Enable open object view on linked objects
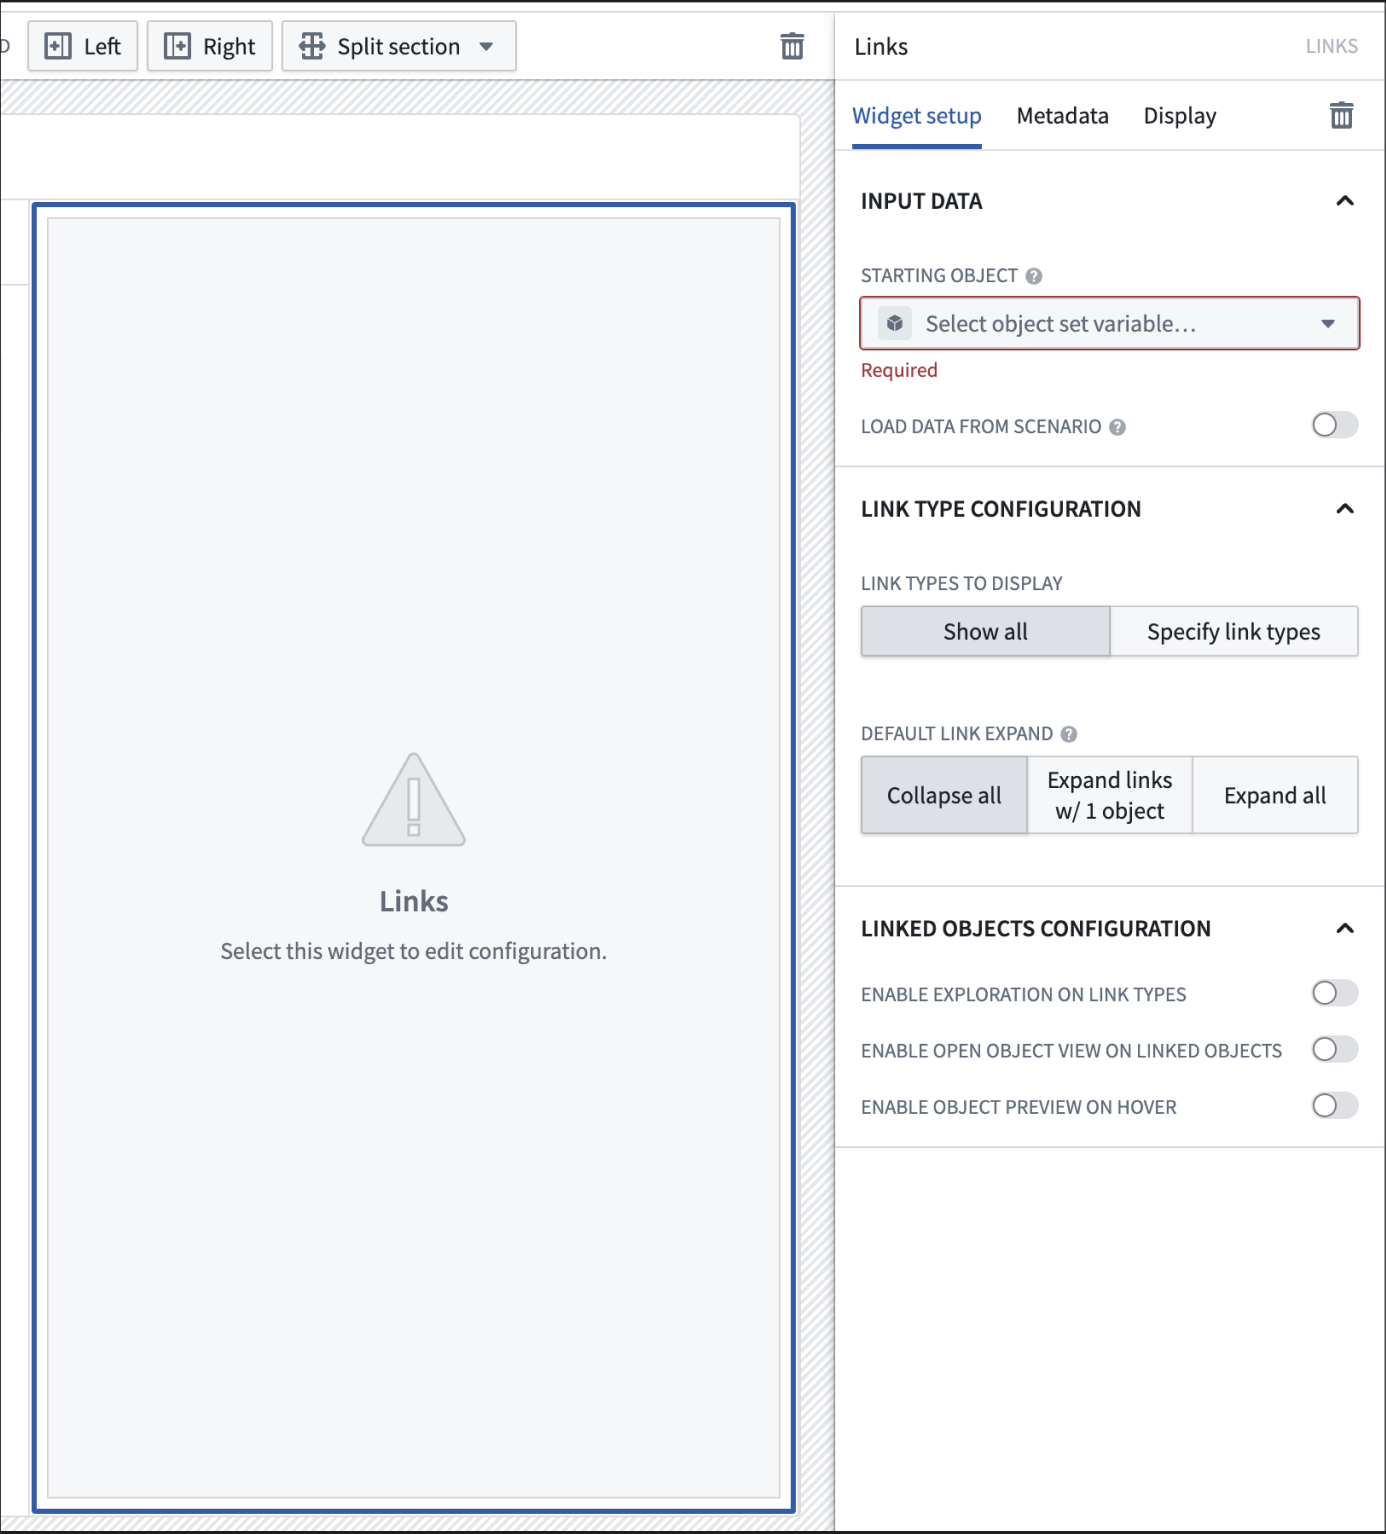This screenshot has height=1534, width=1386. coord(1335,1049)
